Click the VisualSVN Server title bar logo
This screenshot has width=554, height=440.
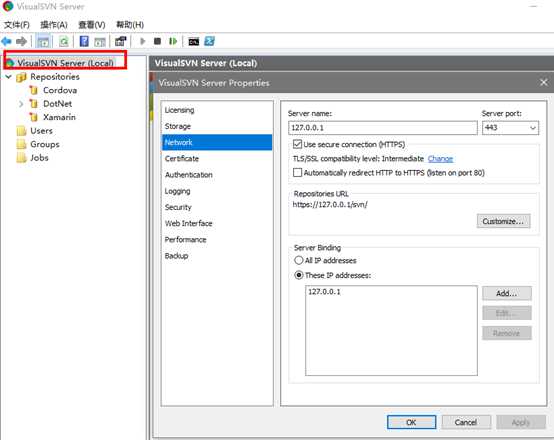tap(8, 6)
